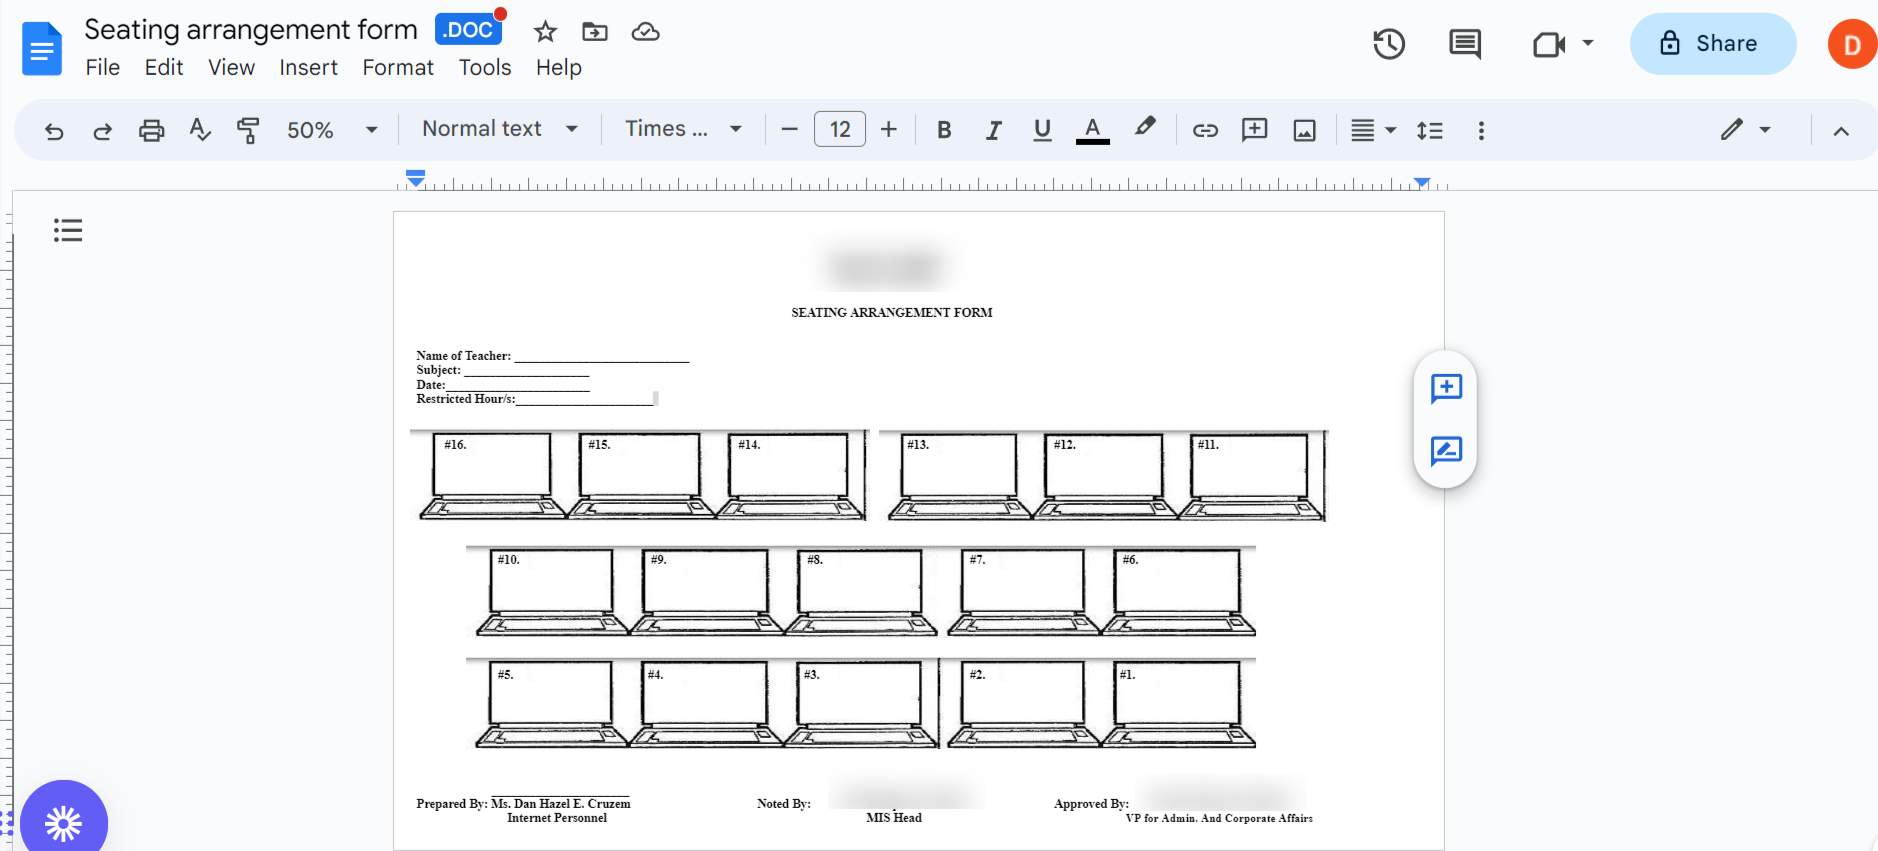This screenshot has height=851, width=1878.
Task: Open the Insert menu
Action: (308, 67)
